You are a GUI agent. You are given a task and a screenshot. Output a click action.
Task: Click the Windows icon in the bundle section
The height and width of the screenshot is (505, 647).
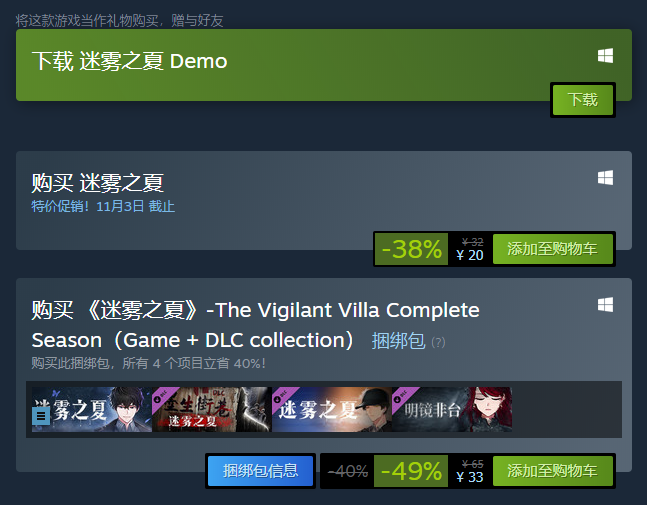pos(605,305)
